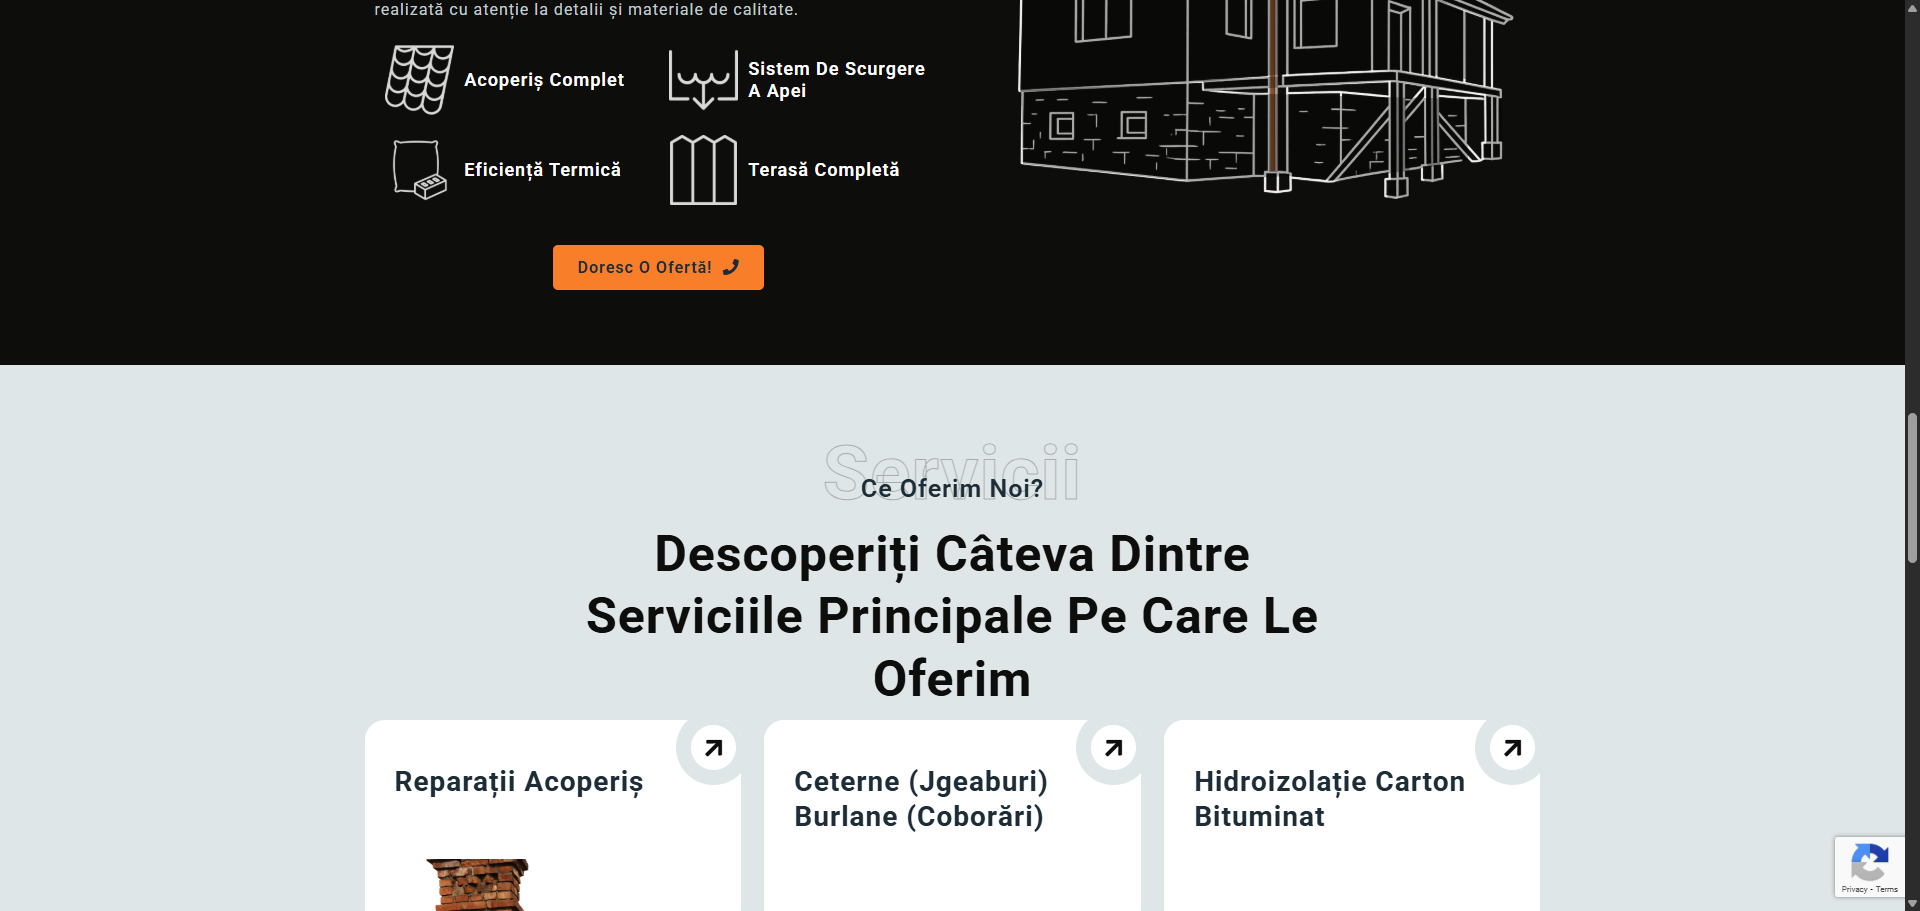Screen dimensions: 1920x911
Task: Click the Acoperiș Complet label
Action: [x=543, y=80]
